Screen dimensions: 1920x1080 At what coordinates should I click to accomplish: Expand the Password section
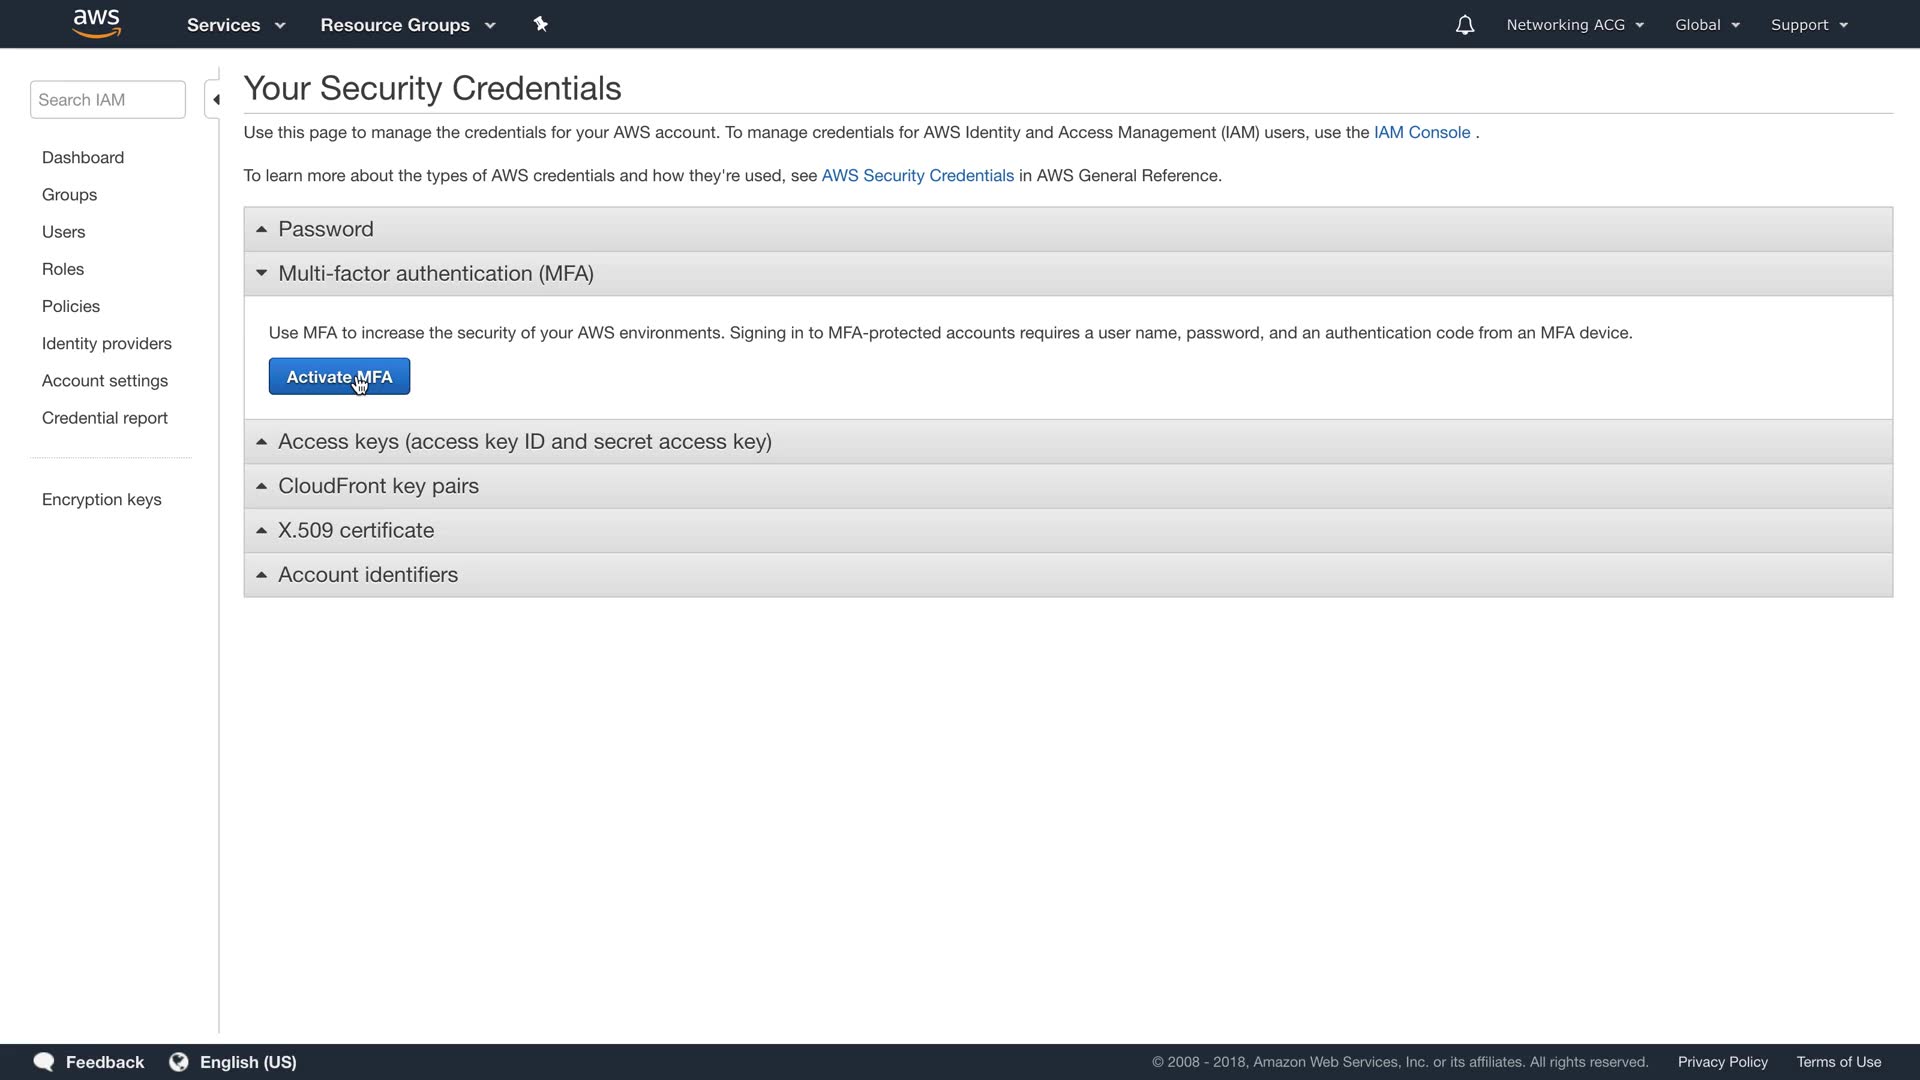(326, 229)
